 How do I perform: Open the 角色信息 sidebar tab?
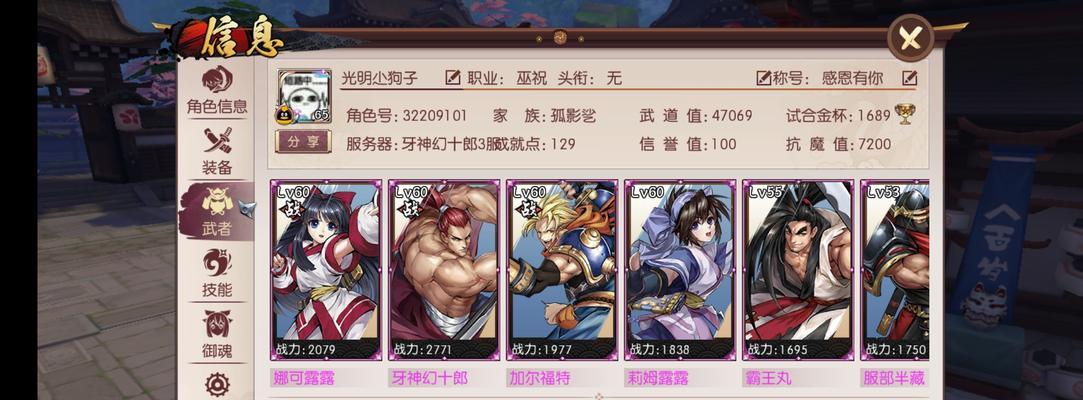click(x=217, y=91)
